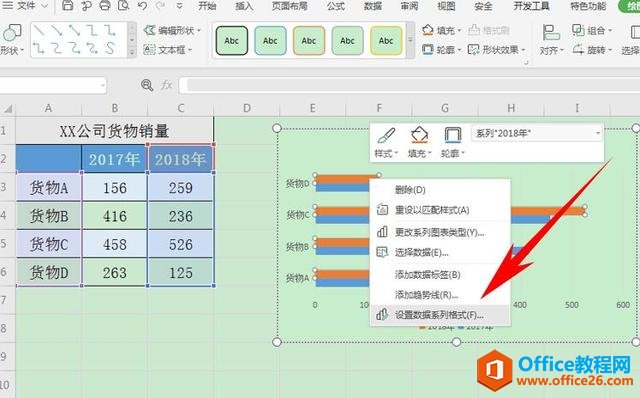Click the title cell XX公司货物销量
The height and width of the screenshot is (398, 640).
114,131
